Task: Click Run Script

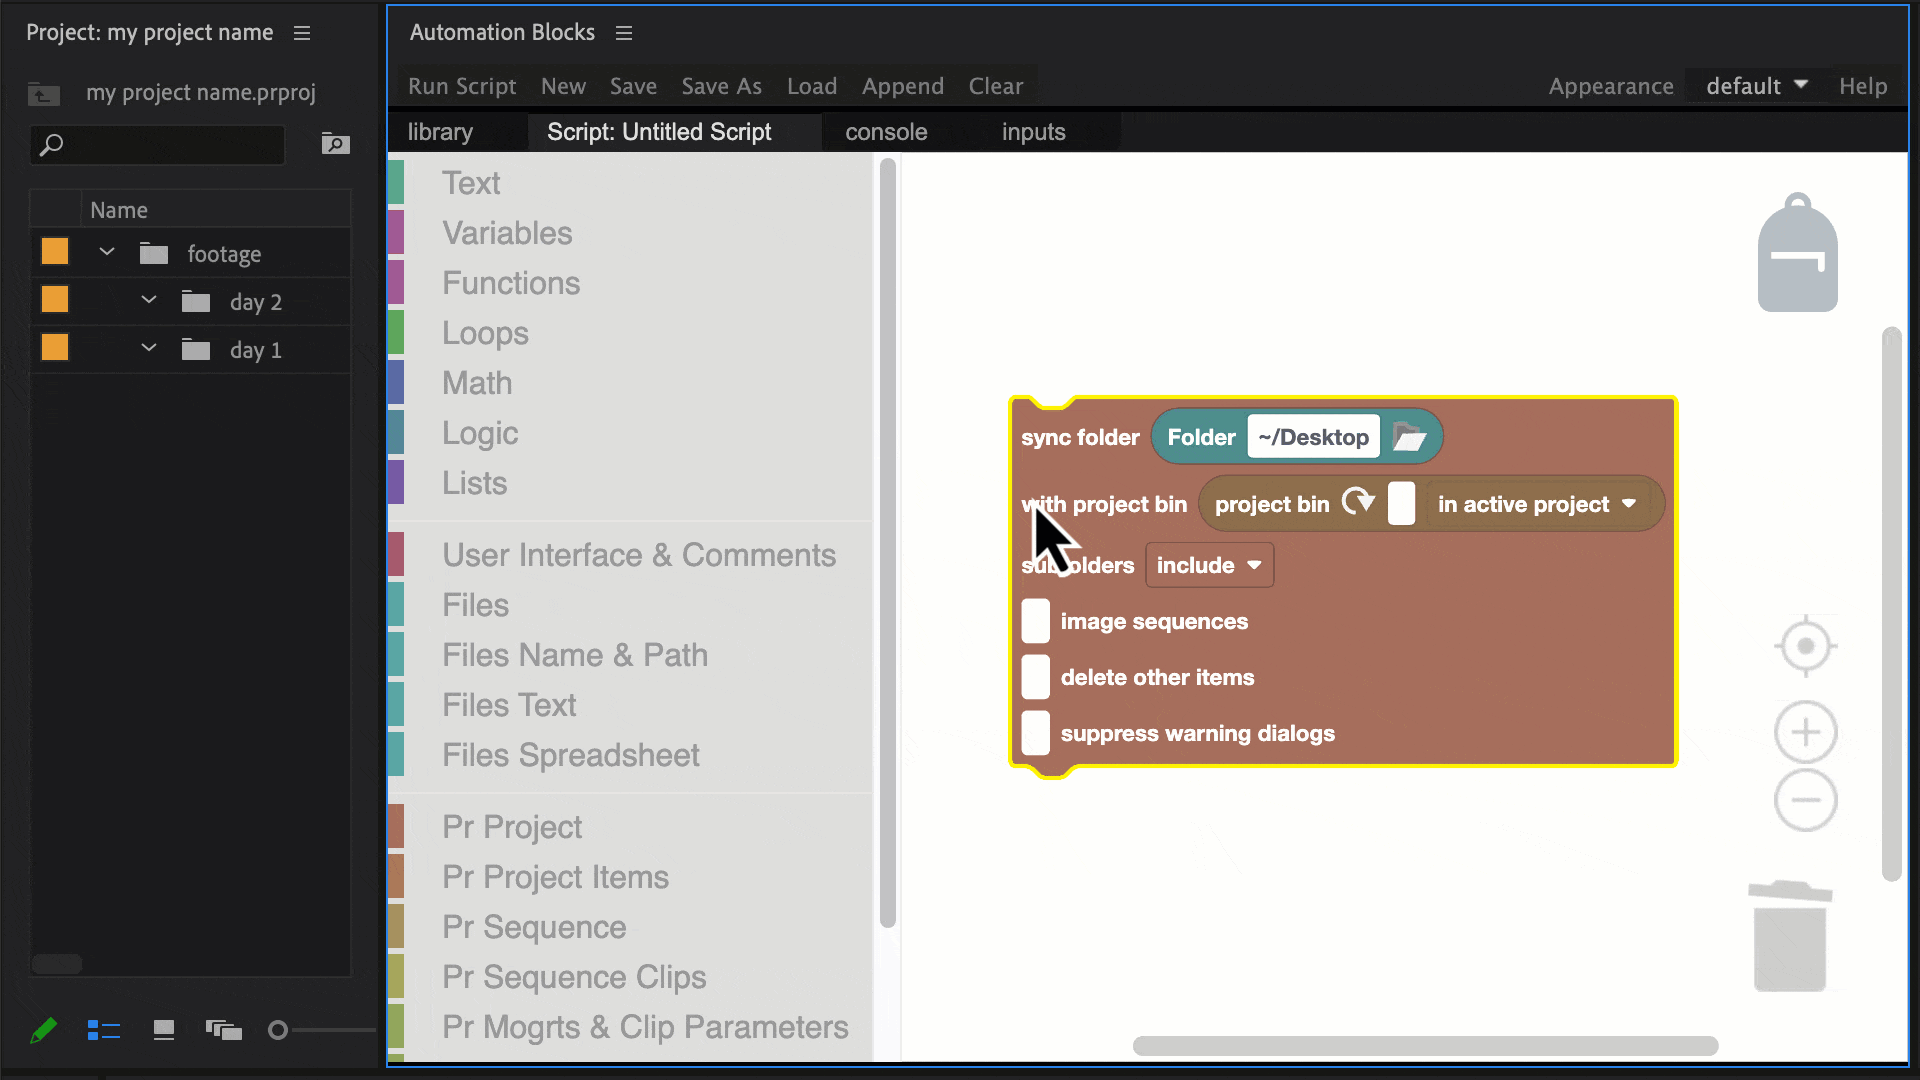Action: coord(462,86)
